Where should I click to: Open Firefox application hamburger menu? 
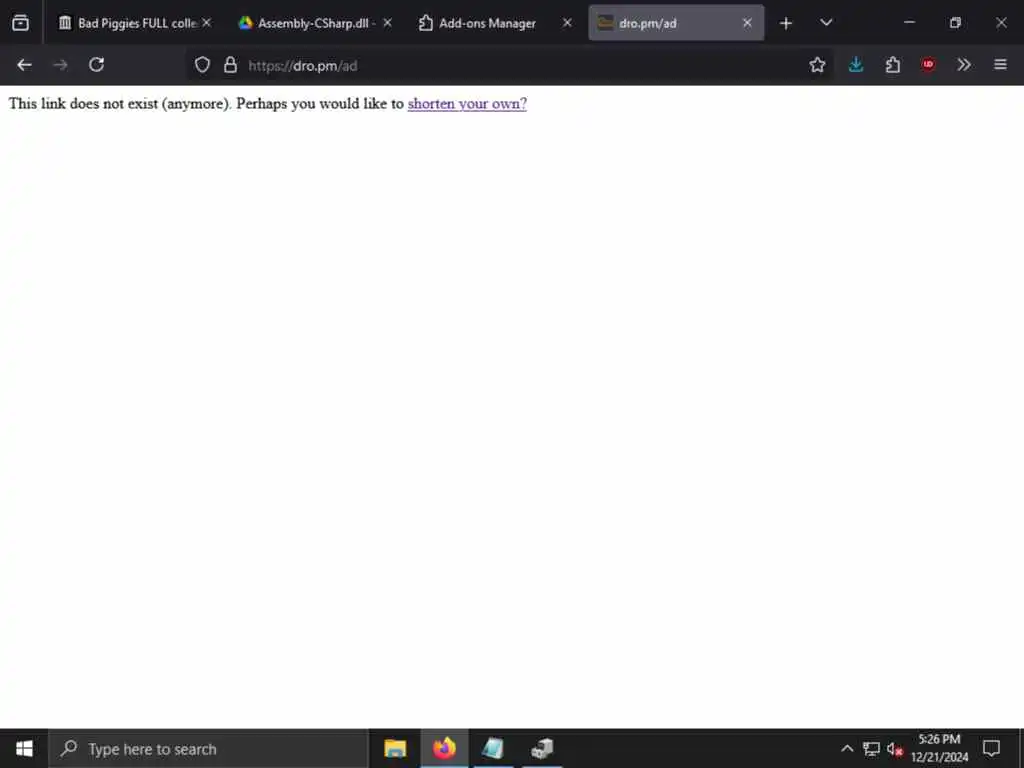1000,65
